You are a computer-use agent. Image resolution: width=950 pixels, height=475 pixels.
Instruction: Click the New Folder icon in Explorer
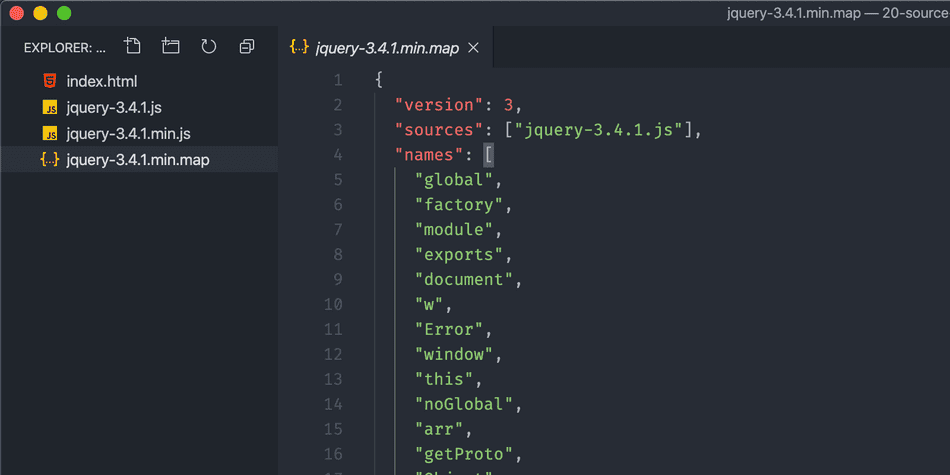(x=171, y=47)
